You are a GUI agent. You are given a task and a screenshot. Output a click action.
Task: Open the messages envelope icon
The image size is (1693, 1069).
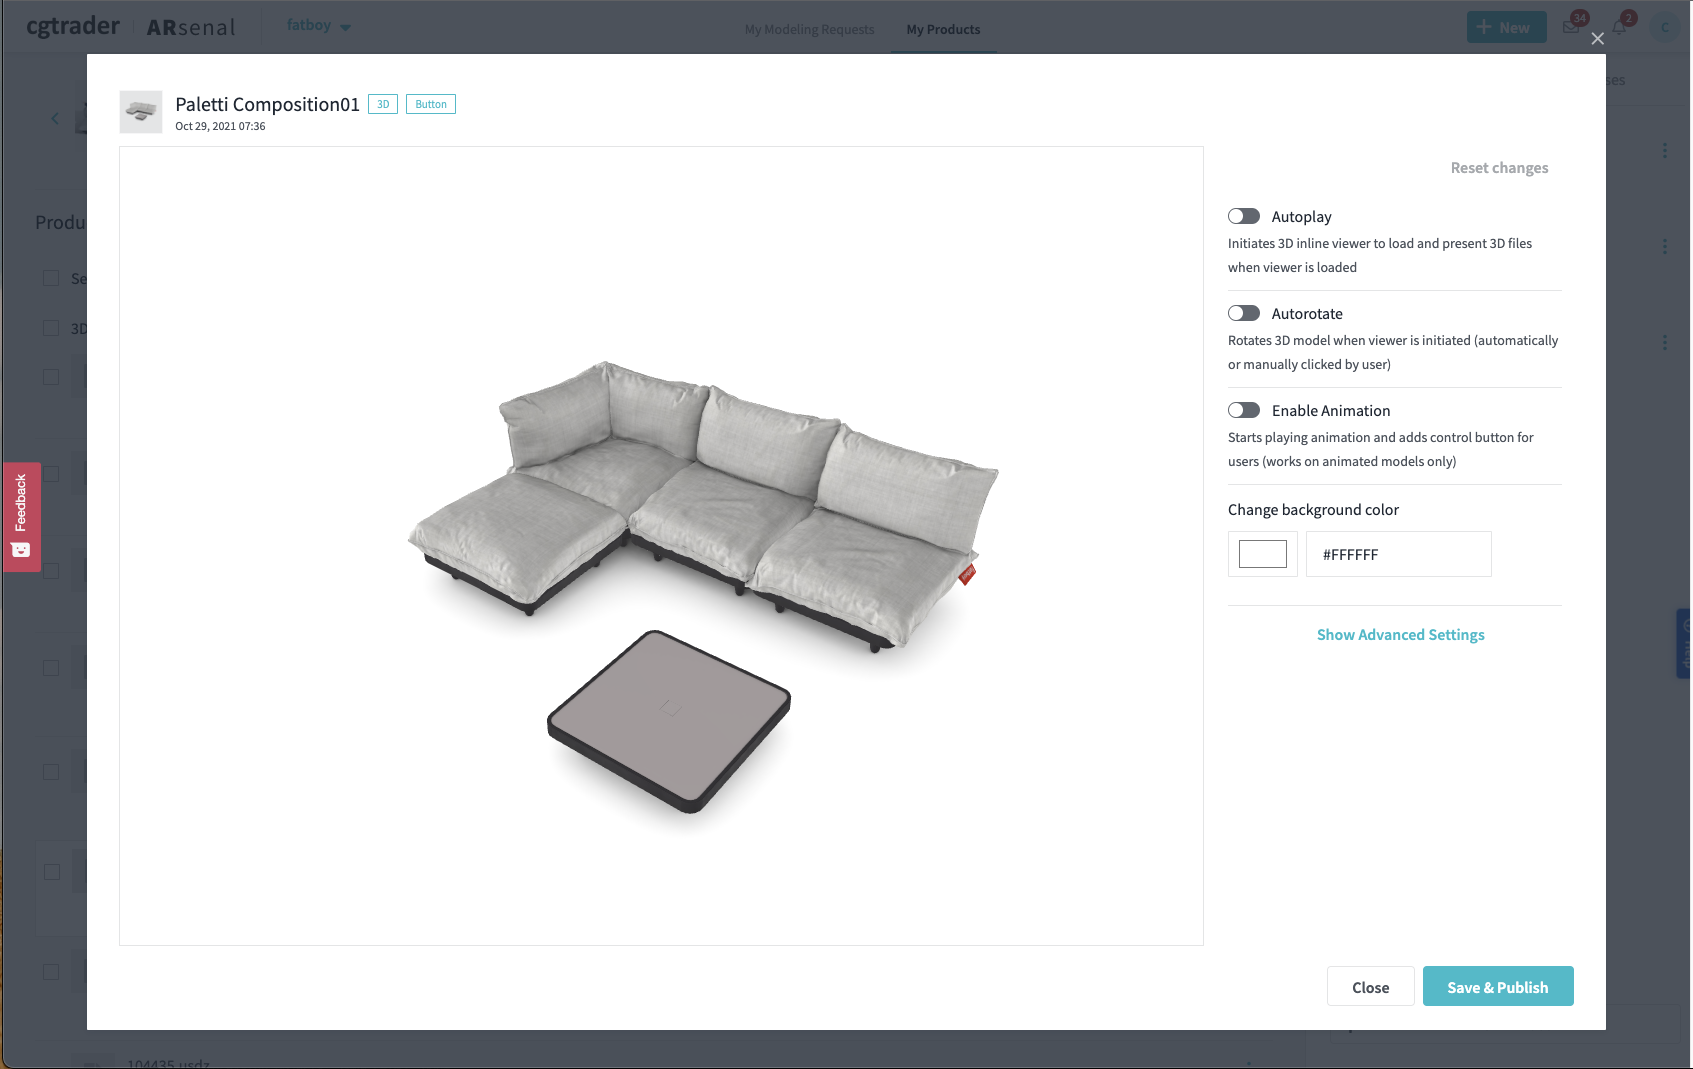1571,27
